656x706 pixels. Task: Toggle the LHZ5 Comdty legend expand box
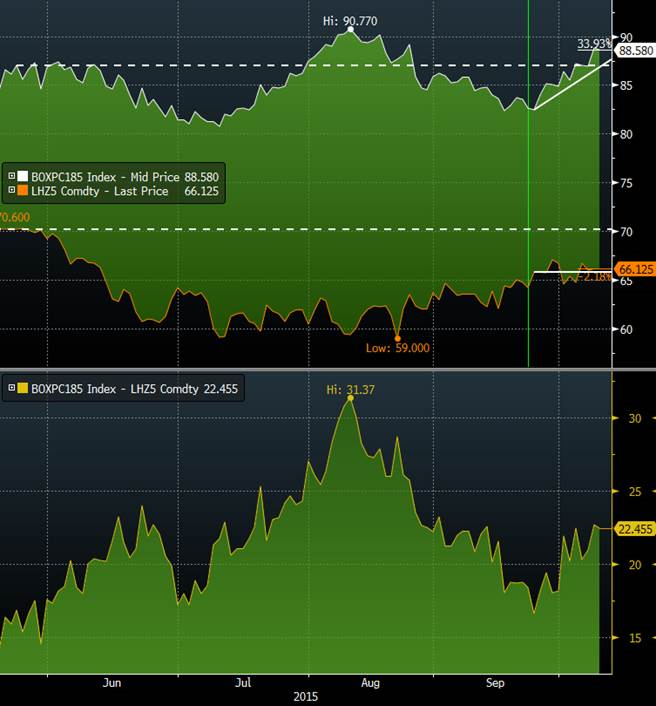pos(11,191)
